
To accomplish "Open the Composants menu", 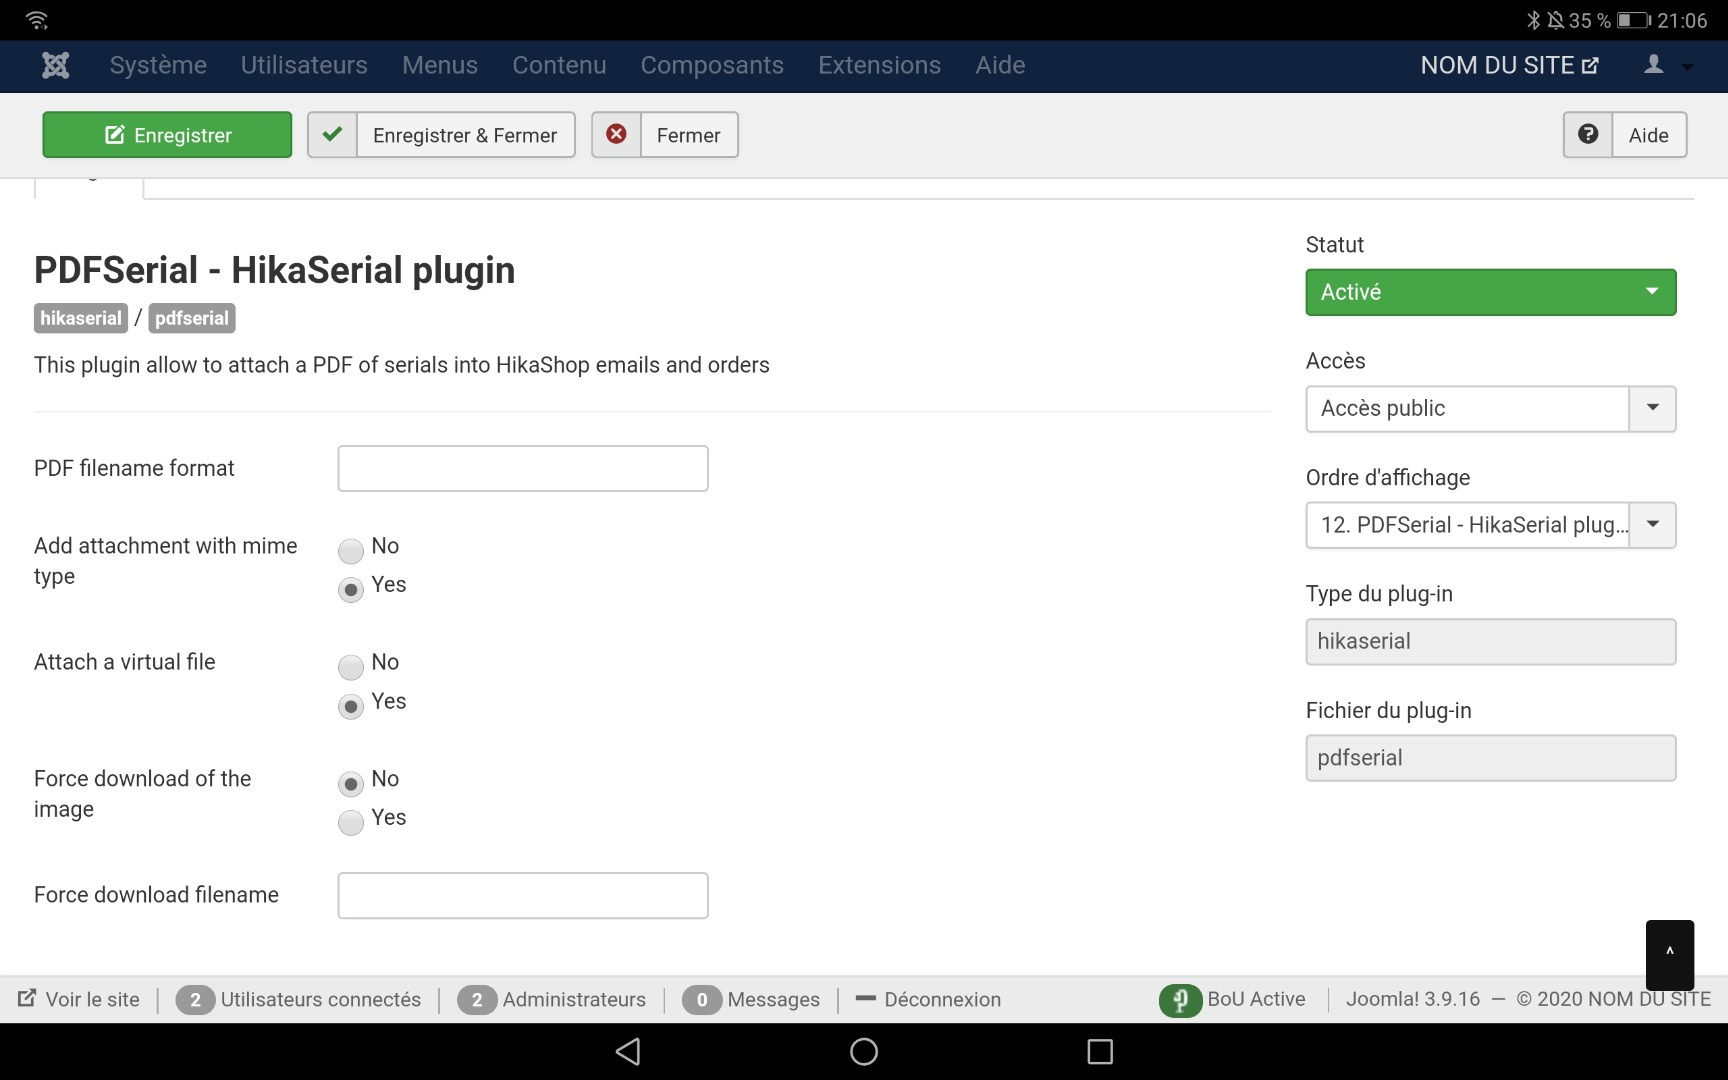I will click(x=711, y=65).
